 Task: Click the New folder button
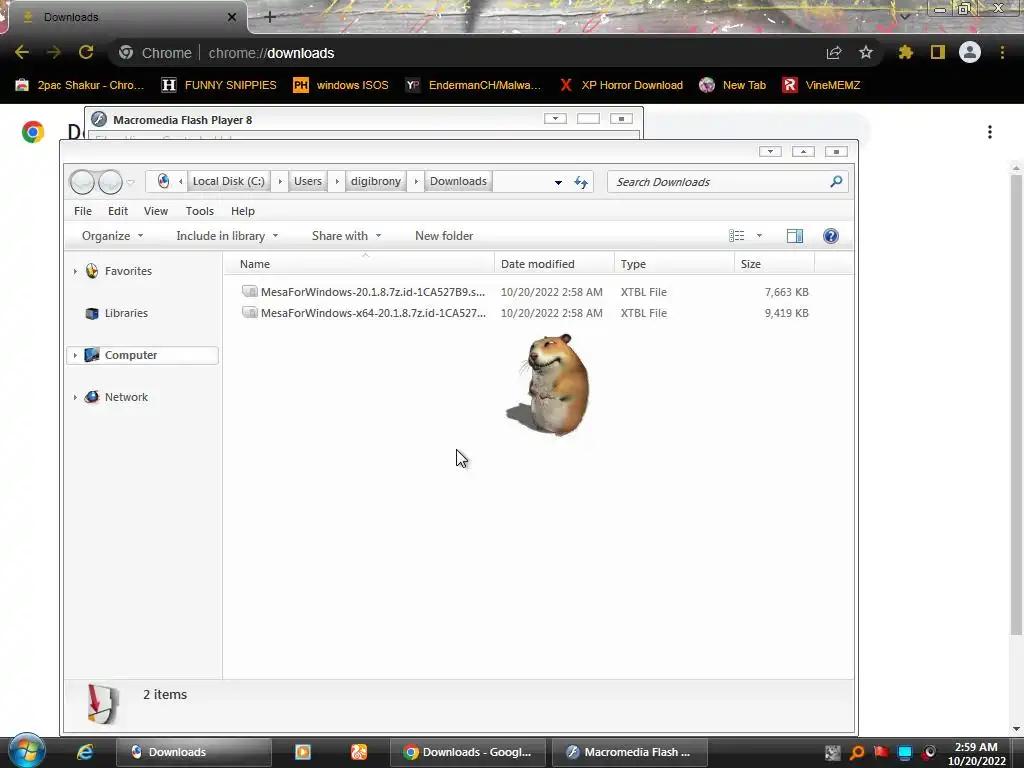coord(444,236)
